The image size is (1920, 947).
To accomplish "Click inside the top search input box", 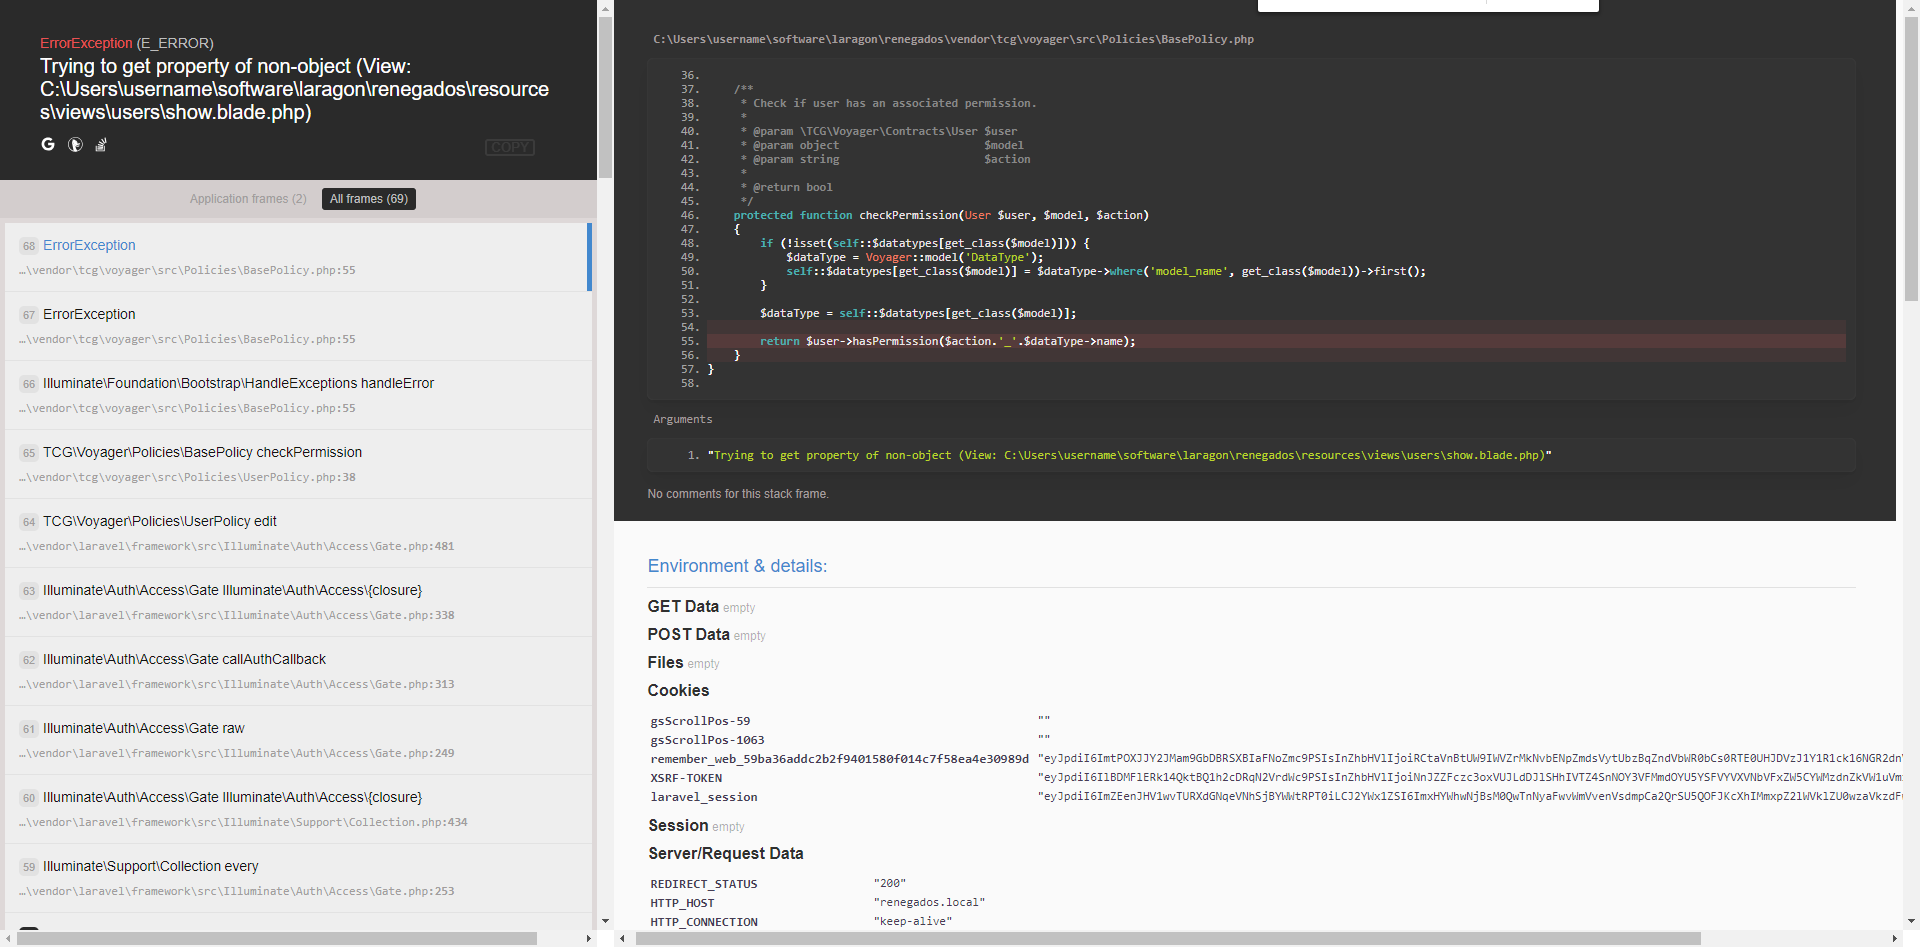I will point(1427,5).
